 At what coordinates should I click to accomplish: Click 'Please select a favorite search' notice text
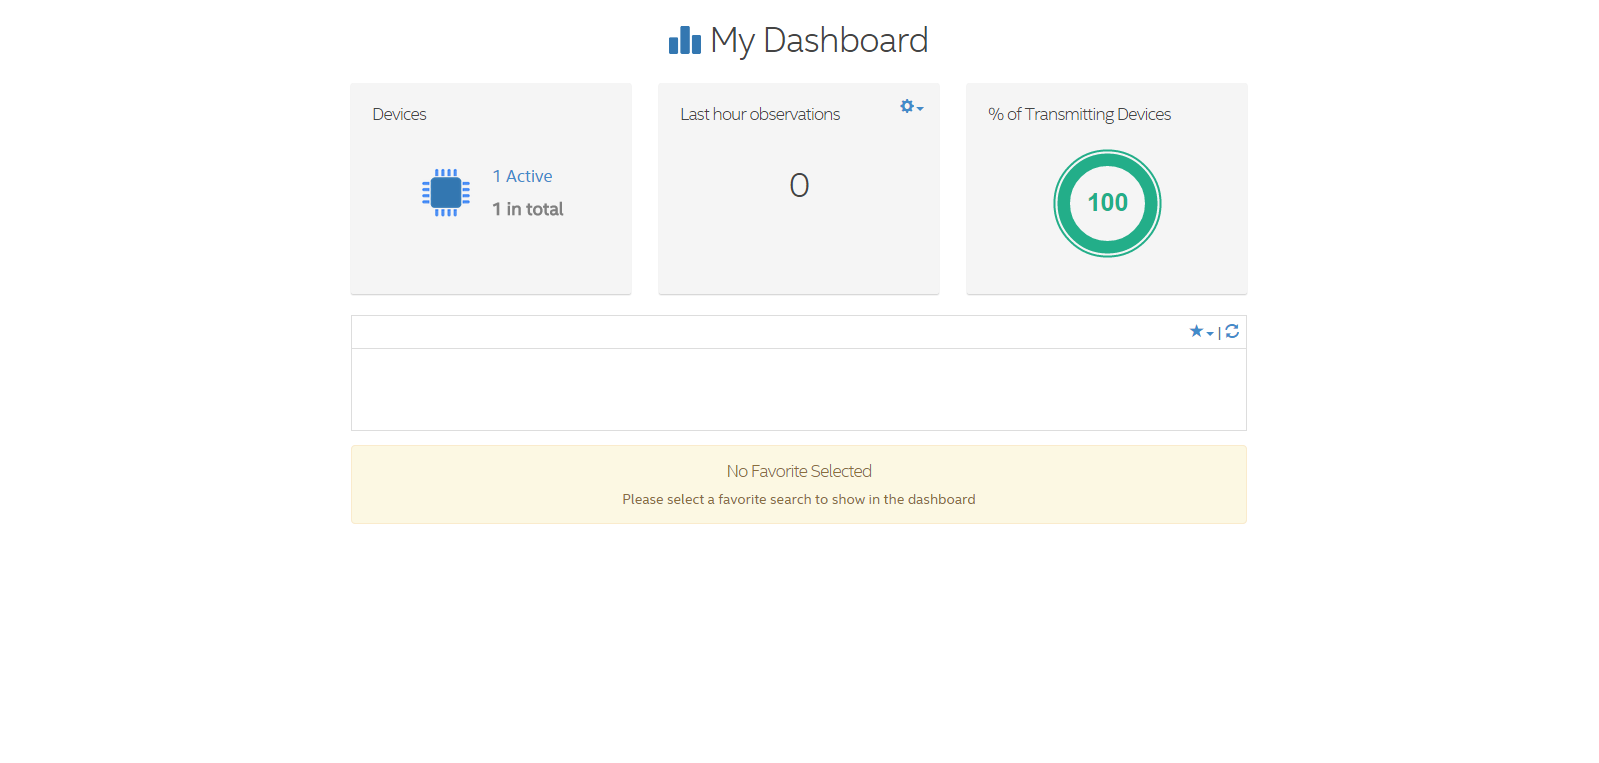point(799,499)
